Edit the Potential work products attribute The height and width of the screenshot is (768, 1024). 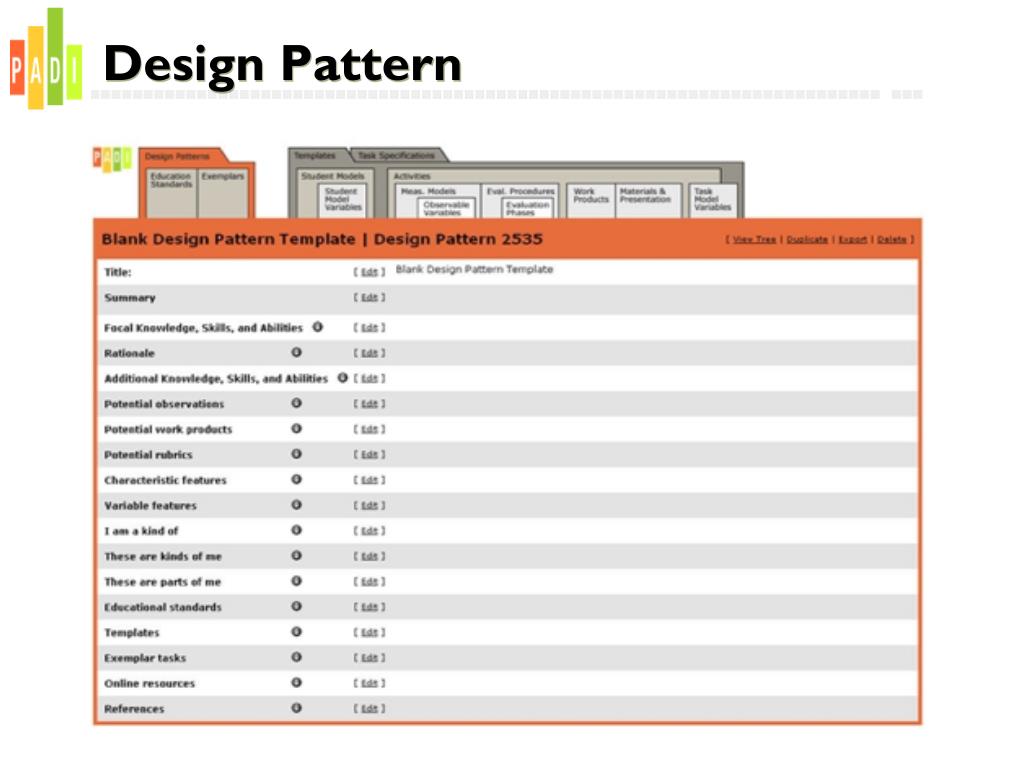click(370, 430)
